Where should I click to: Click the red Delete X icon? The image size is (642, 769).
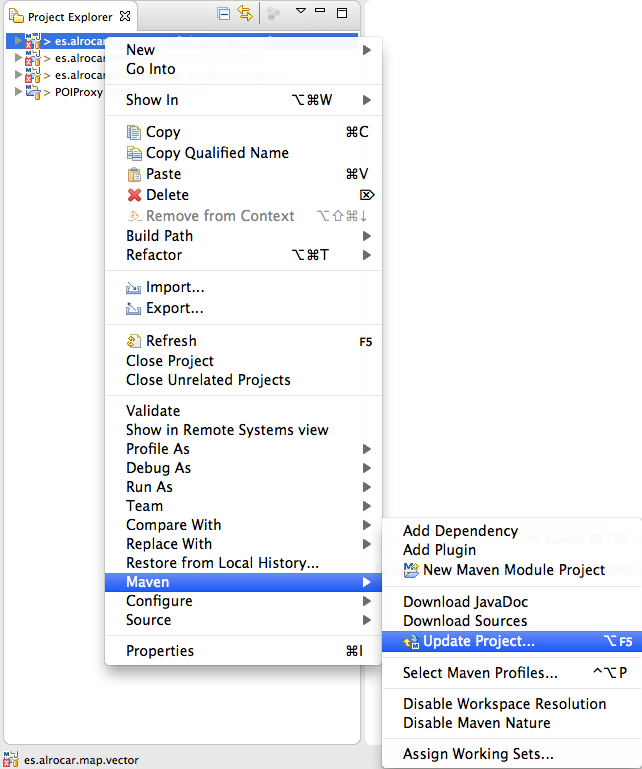coord(134,195)
